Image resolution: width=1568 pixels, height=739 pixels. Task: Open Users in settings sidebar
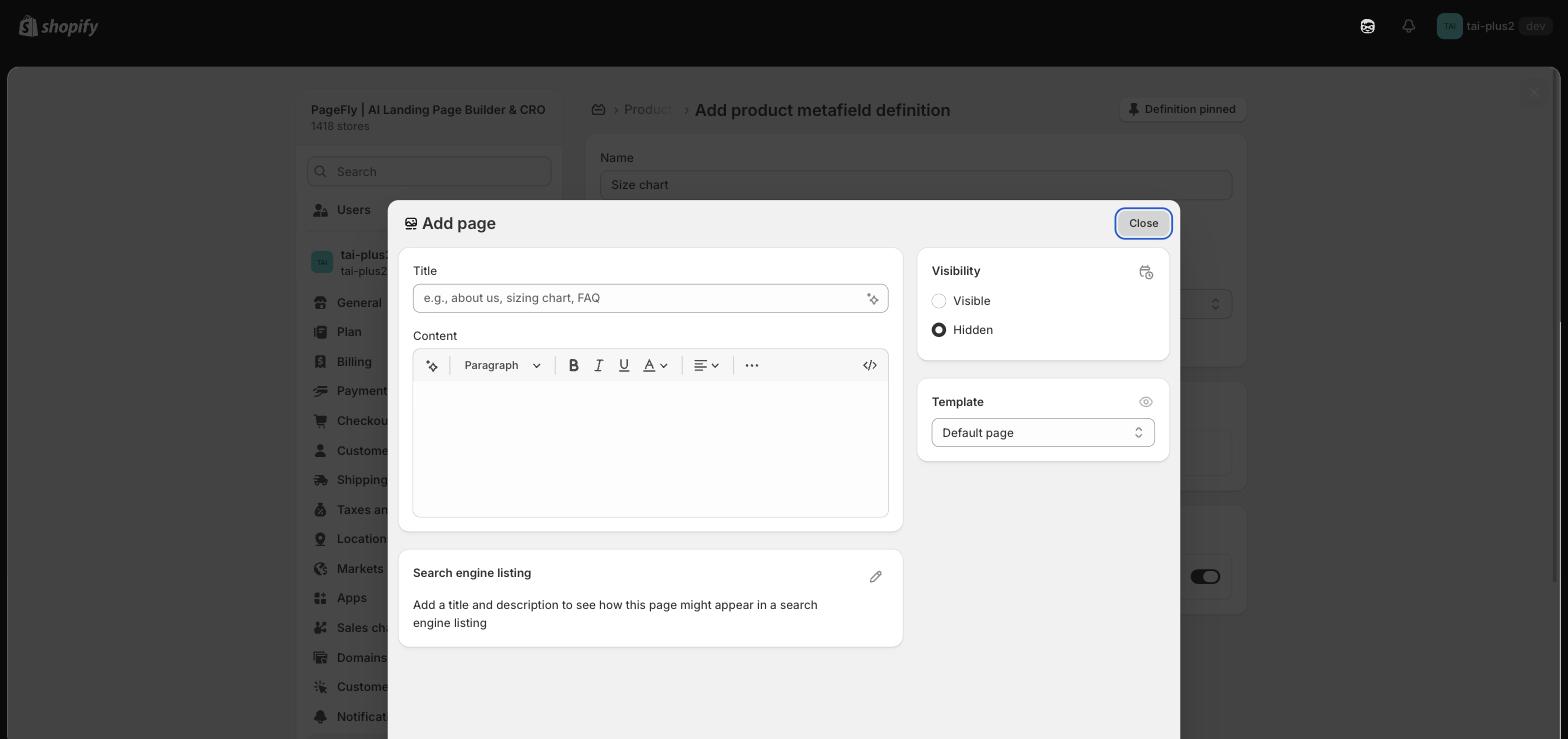pyautogui.click(x=353, y=210)
